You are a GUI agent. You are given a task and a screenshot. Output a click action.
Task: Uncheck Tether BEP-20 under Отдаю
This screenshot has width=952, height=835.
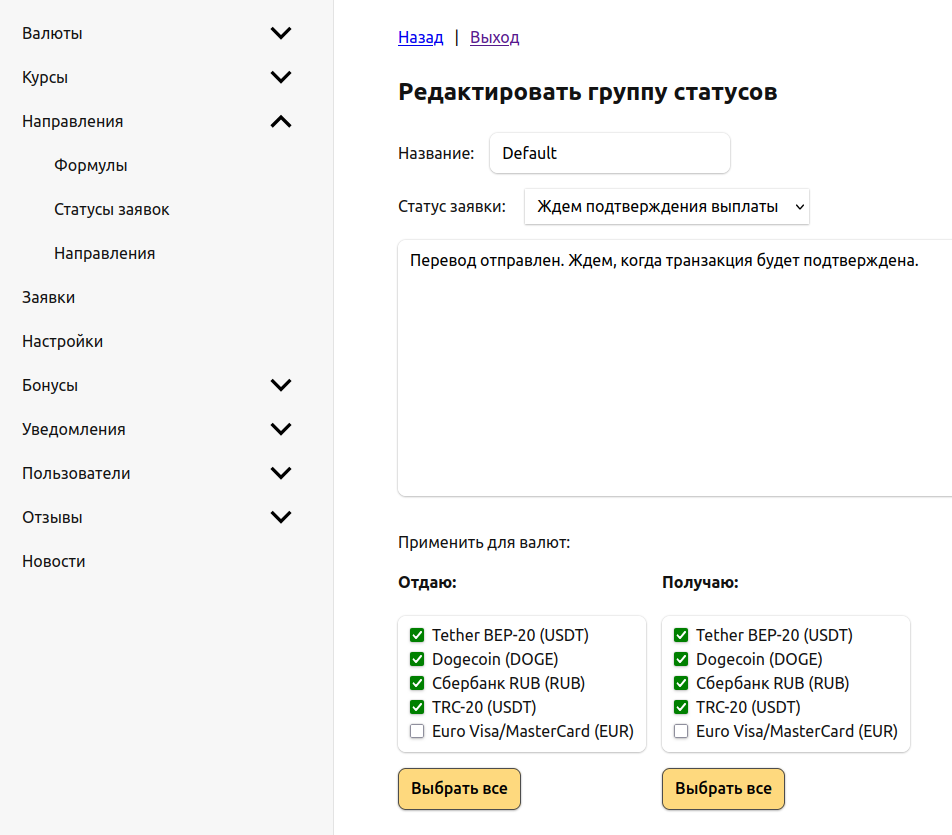tap(417, 635)
